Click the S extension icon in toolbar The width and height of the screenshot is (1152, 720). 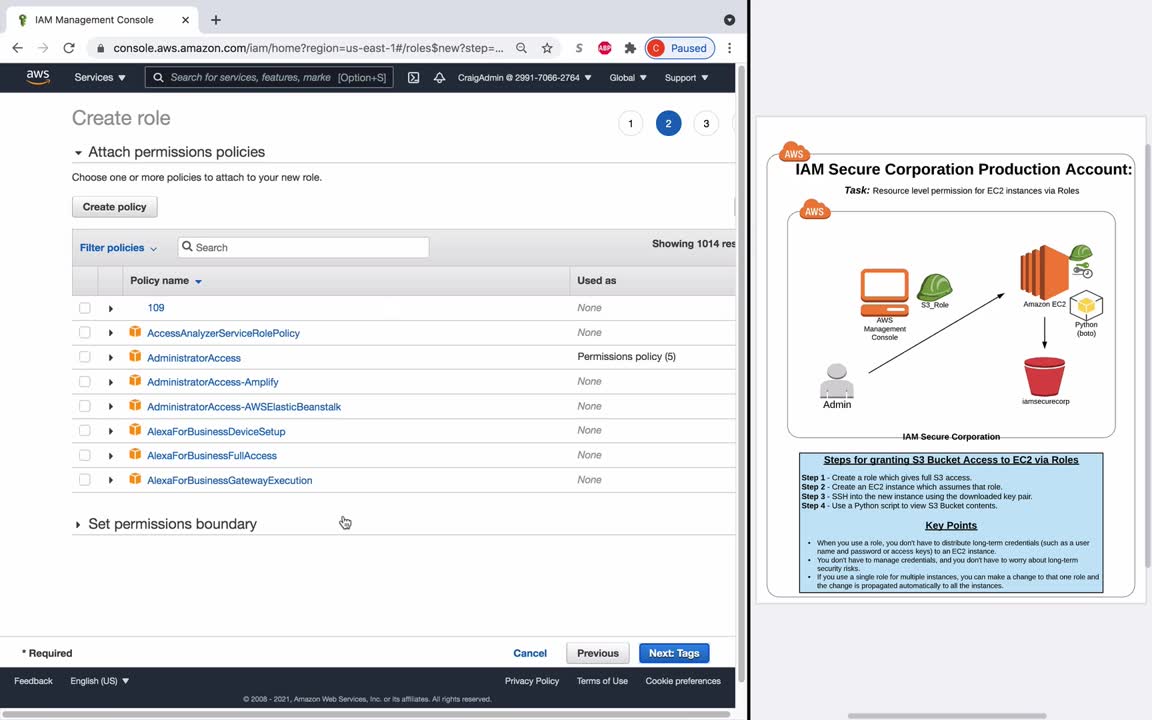pyautogui.click(x=579, y=48)
